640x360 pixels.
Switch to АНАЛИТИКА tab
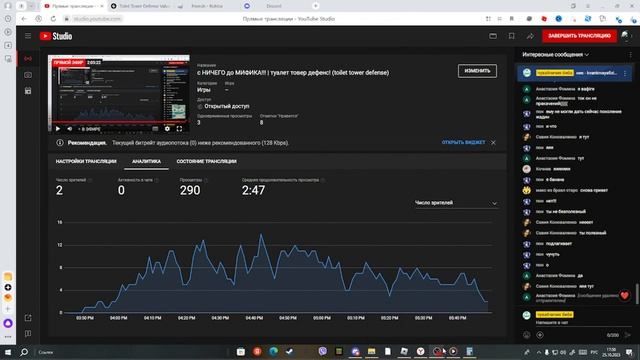point(146,161)
